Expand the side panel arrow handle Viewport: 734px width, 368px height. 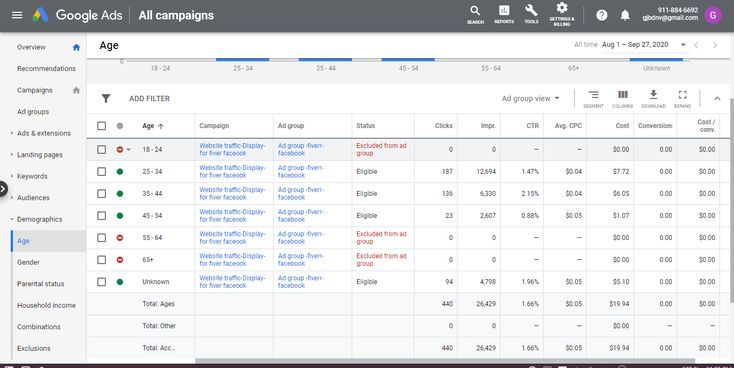pos(3,189)
